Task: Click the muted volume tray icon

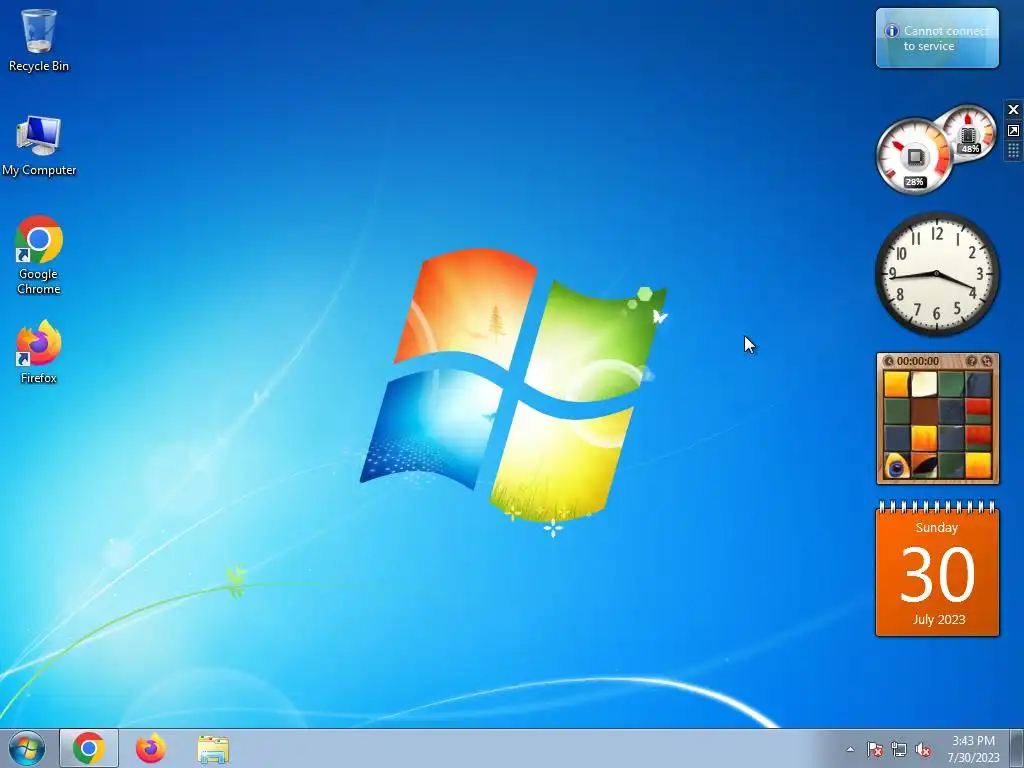Action: coord(923,749)
